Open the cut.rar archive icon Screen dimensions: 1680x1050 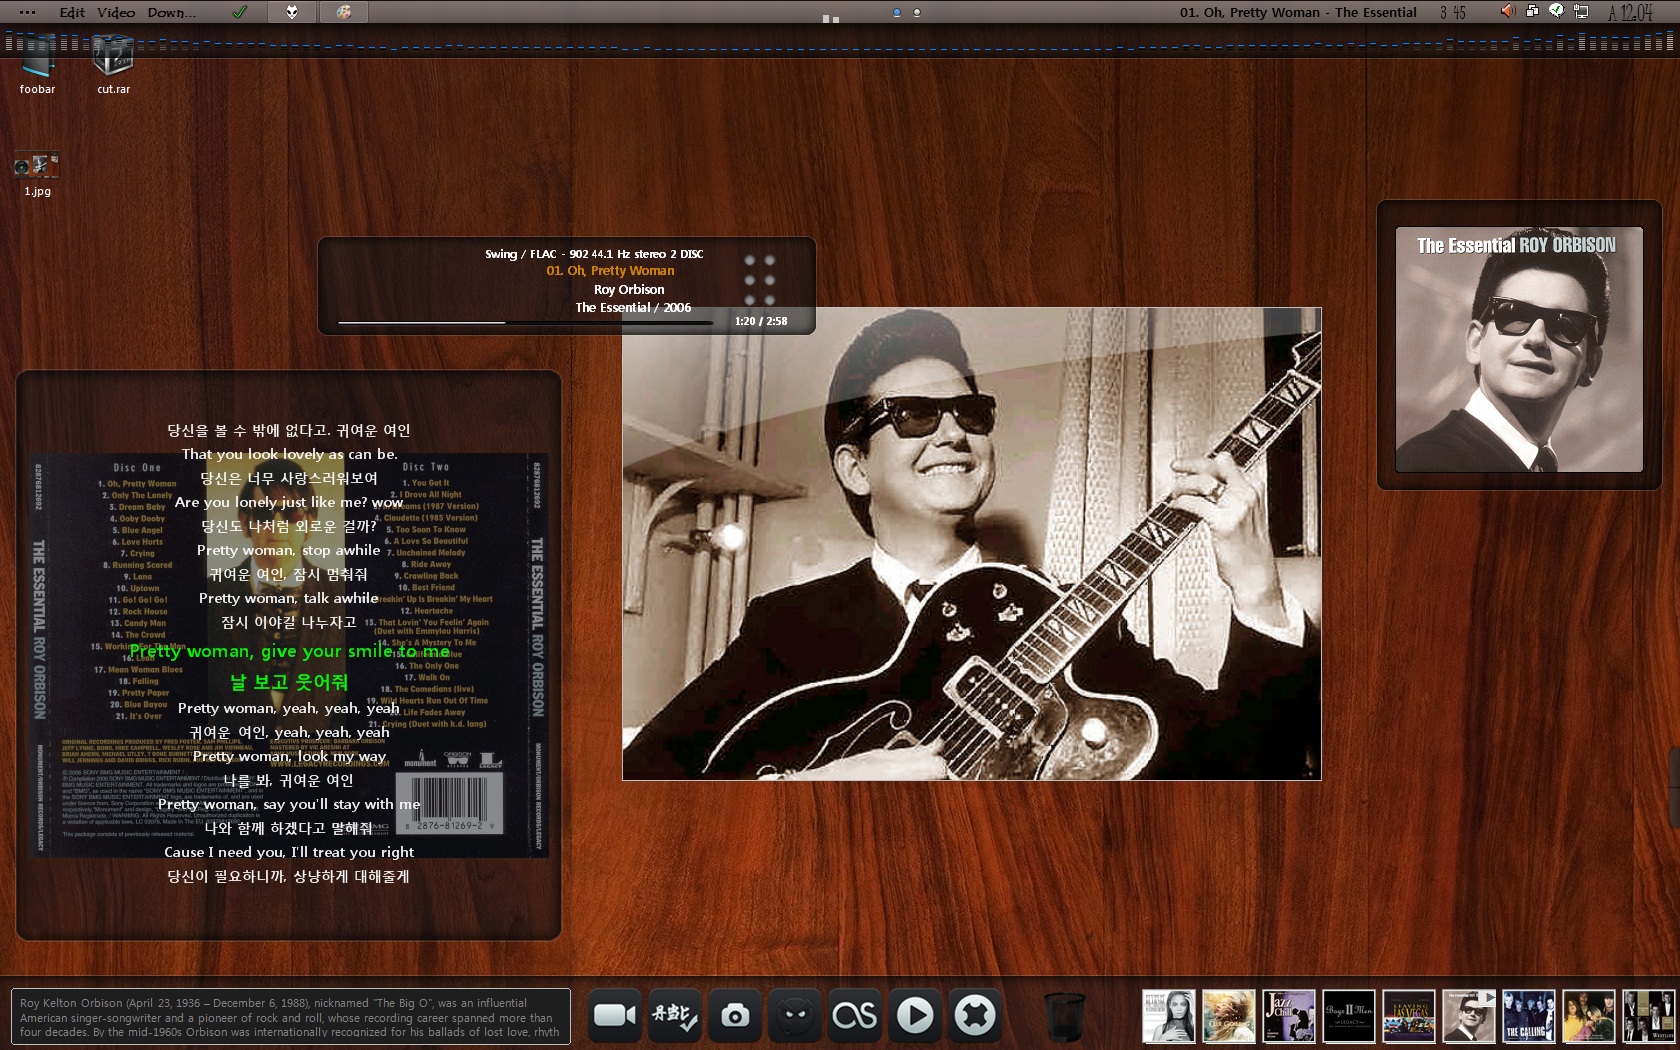click(113, 63)
